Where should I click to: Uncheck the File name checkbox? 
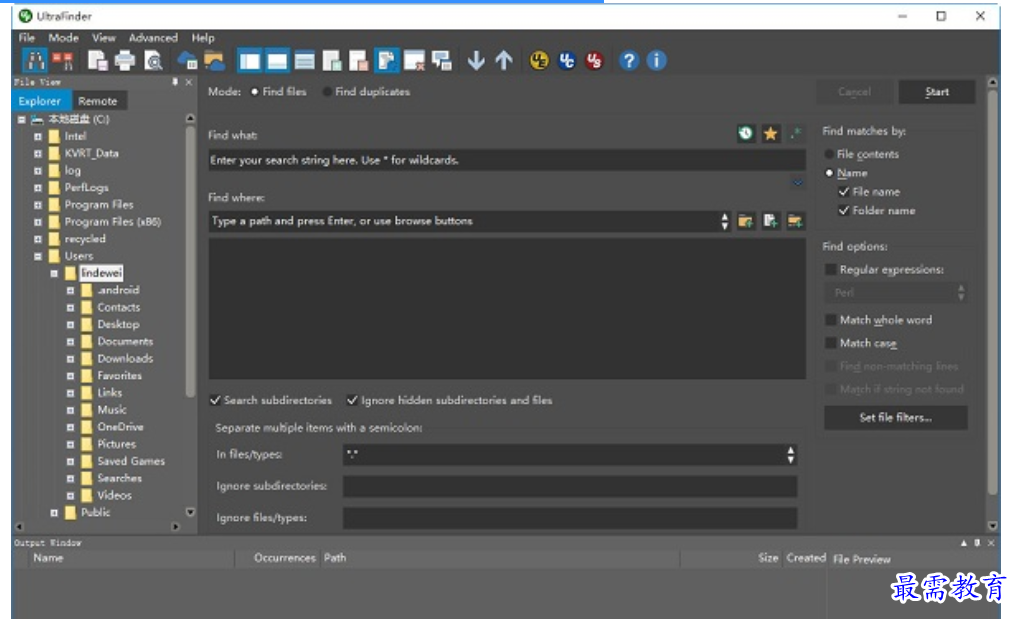[x=843, y=192]
